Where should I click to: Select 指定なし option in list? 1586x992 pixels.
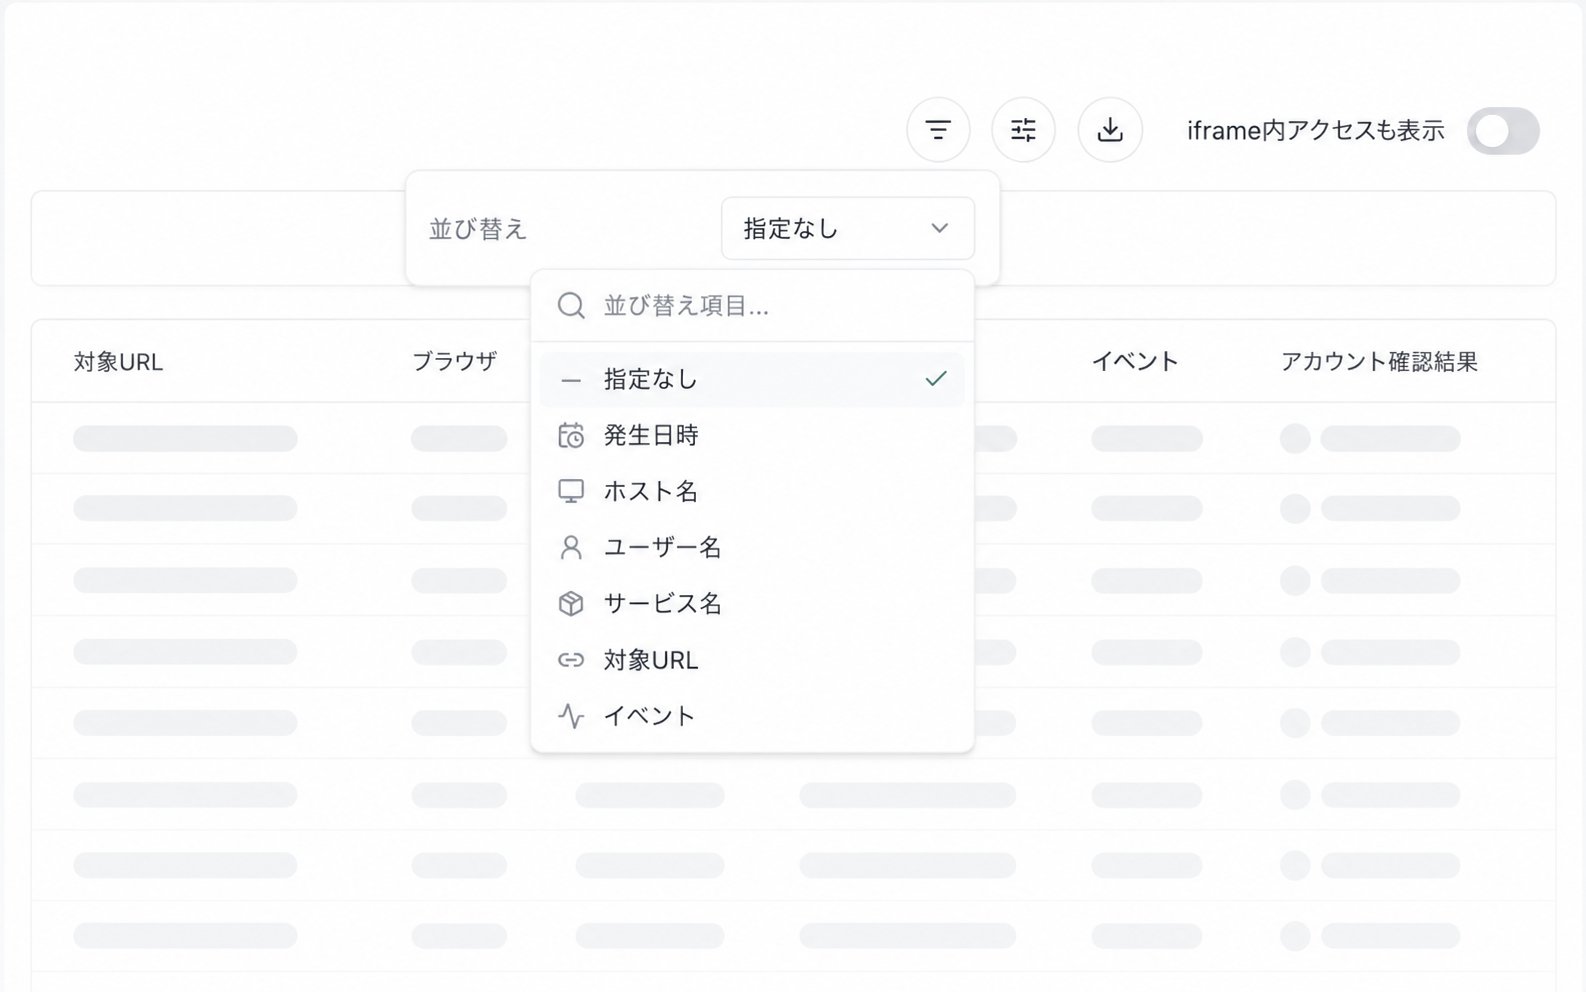[752, 379]
